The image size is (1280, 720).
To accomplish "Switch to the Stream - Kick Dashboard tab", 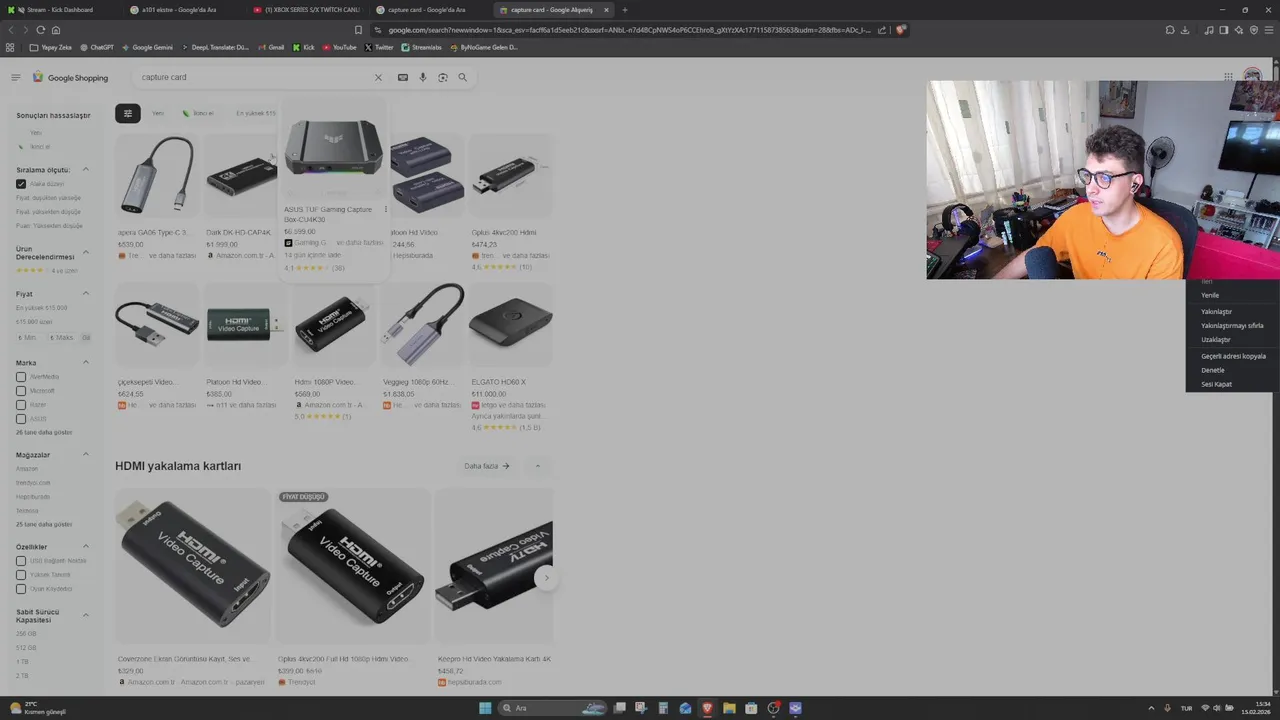I will click(x=60, y=10).
